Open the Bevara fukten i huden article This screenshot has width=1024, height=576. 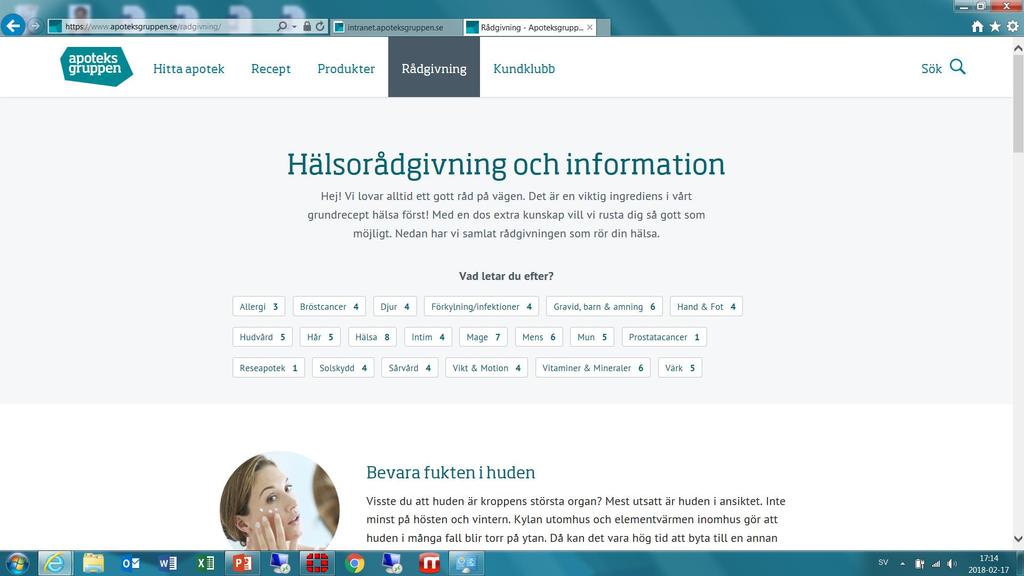(451, 473)
